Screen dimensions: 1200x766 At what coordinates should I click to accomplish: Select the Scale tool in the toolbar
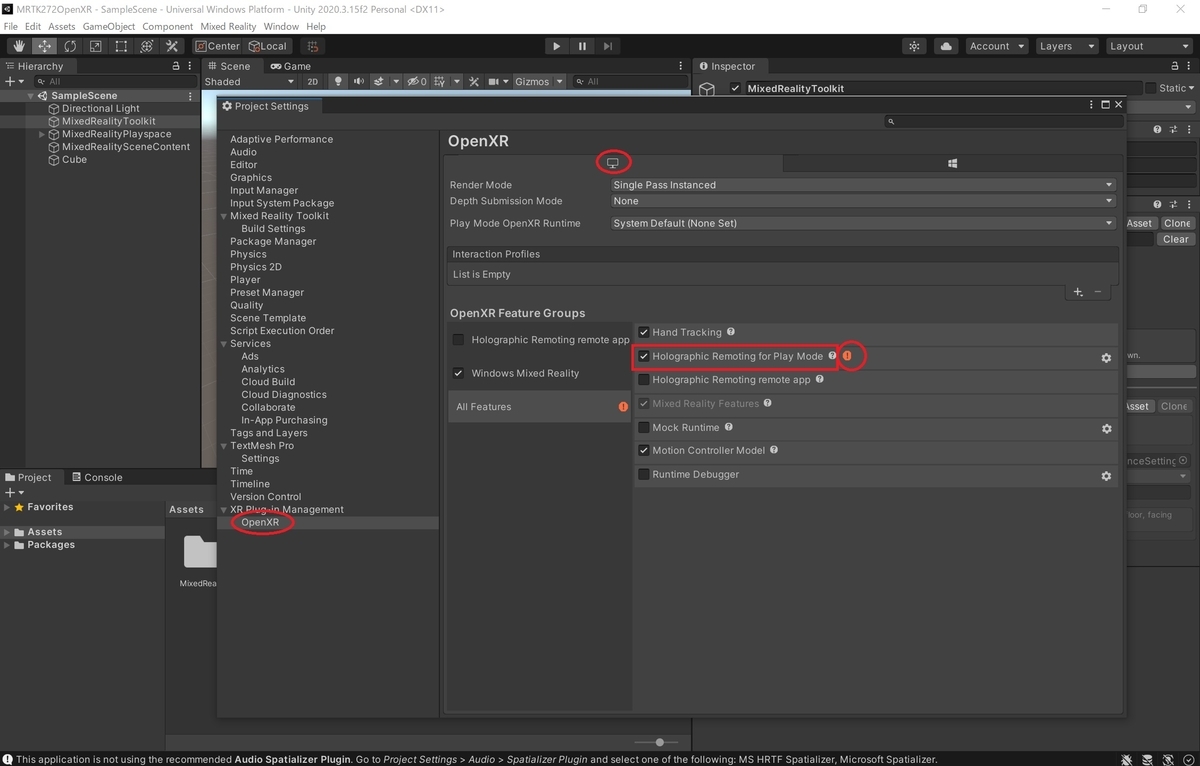[x=95, y=46]
